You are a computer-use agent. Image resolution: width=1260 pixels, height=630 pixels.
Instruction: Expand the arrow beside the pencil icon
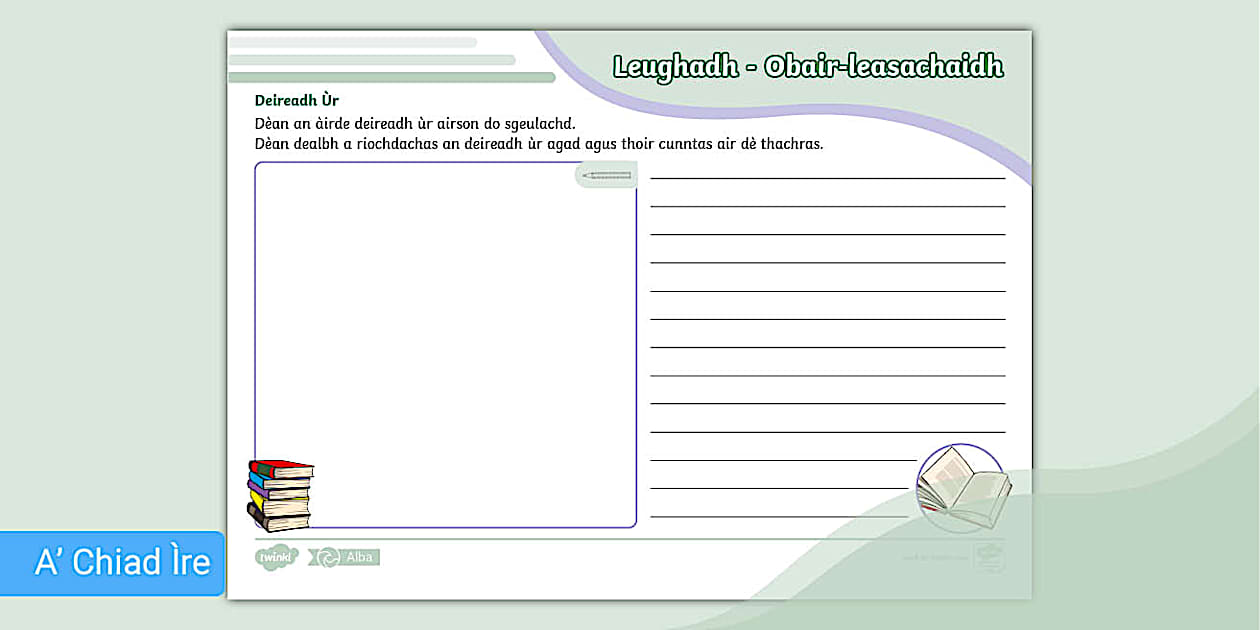pos(587,173)
